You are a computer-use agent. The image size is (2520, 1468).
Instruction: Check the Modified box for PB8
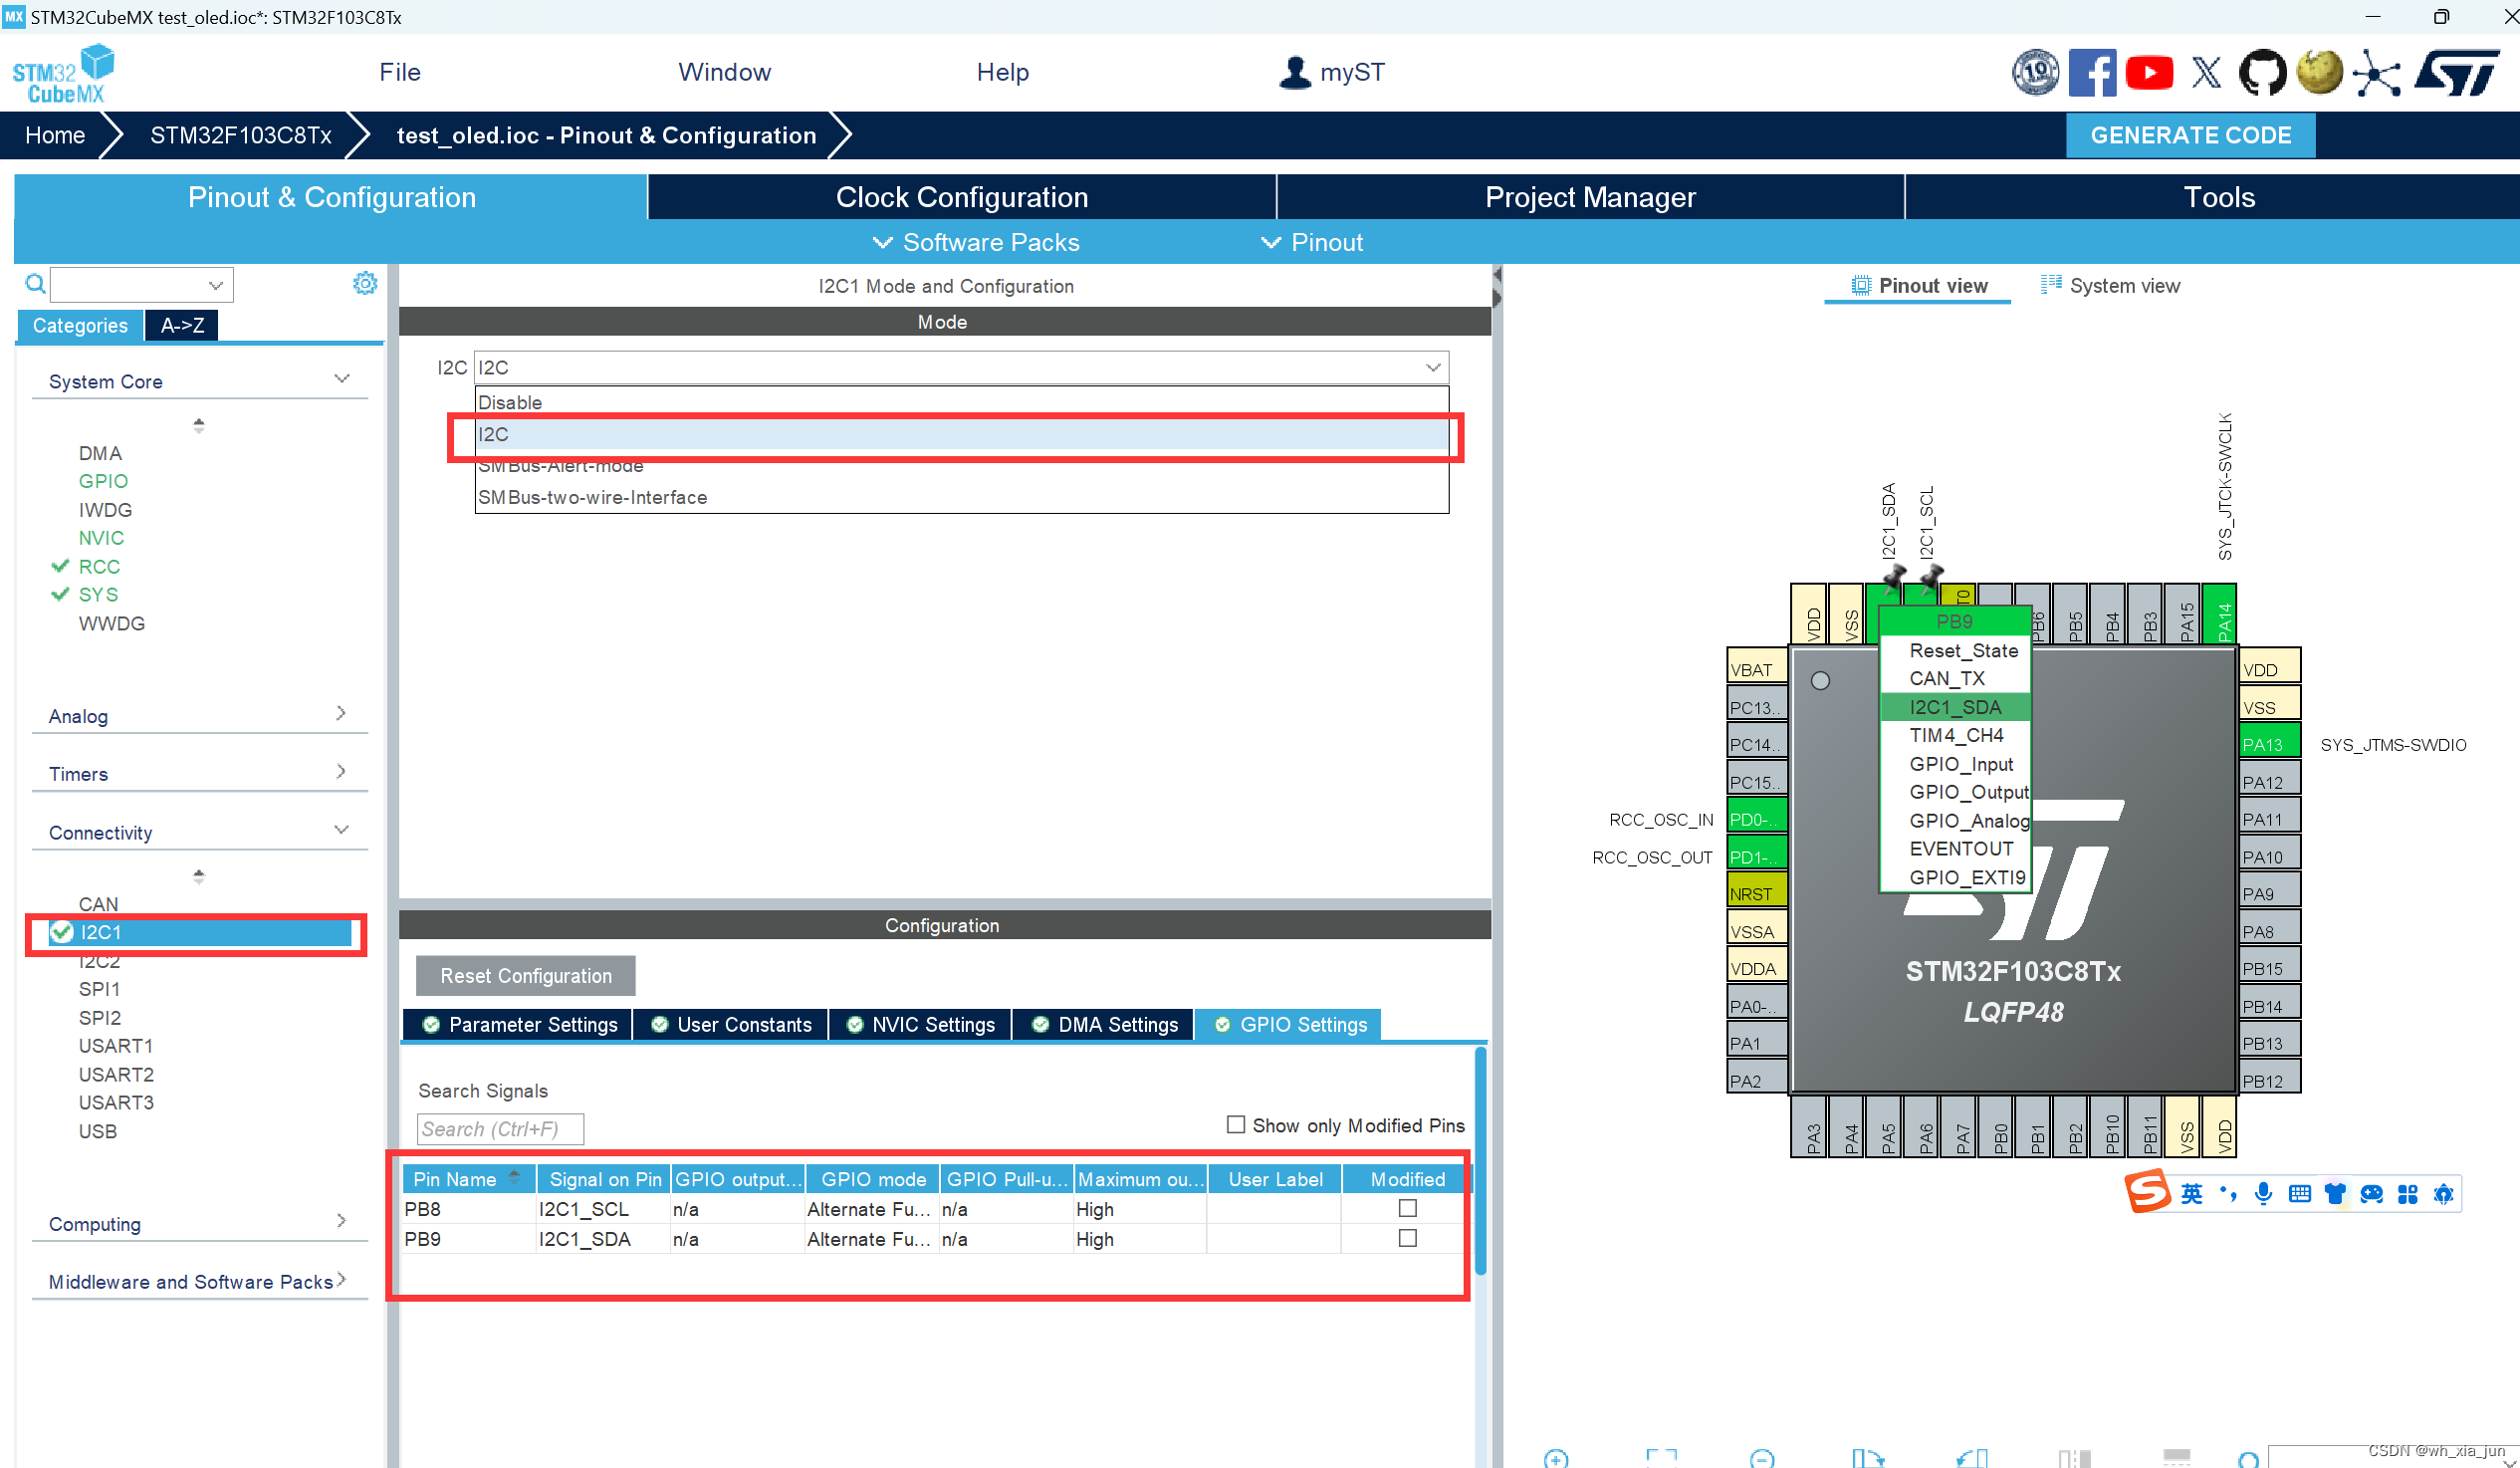1407,1209
